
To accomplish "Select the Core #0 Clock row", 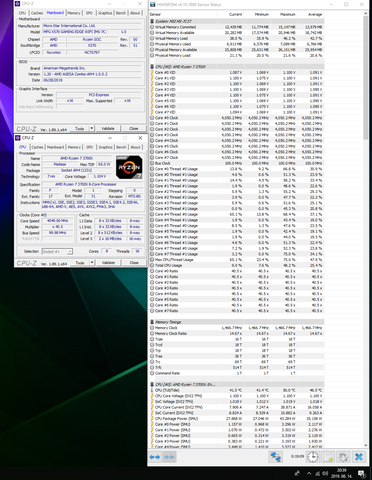I will 236,118.
